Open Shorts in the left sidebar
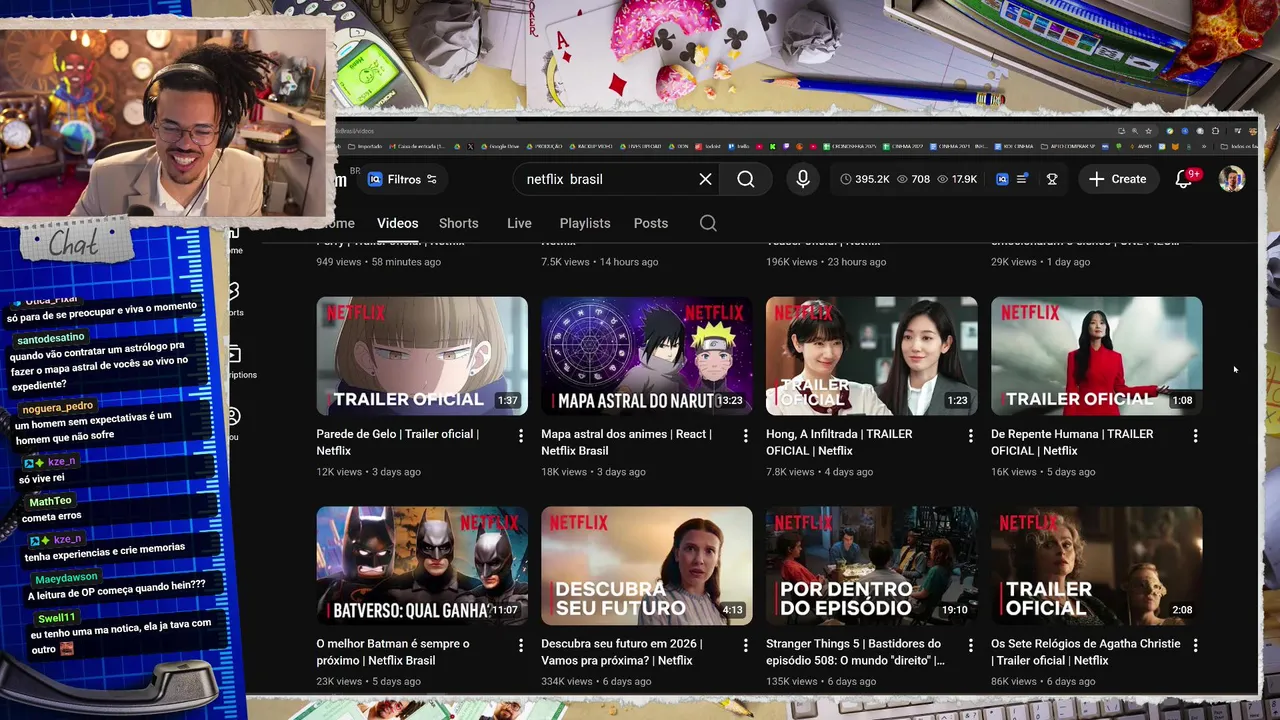Screen dimensions: 1280x720 tap(234, 298)
